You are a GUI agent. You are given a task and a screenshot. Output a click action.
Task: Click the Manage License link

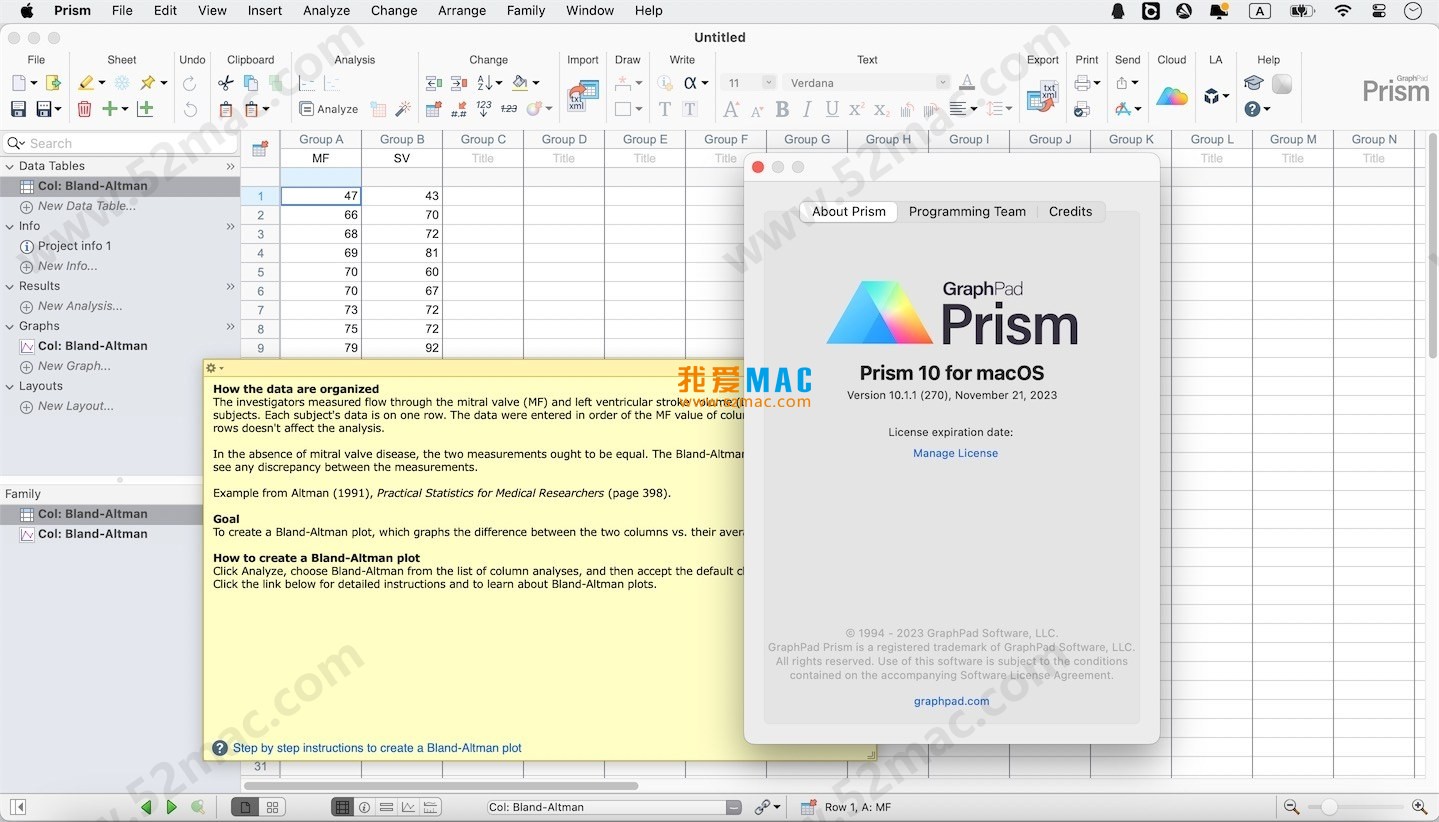pos(955,453)
